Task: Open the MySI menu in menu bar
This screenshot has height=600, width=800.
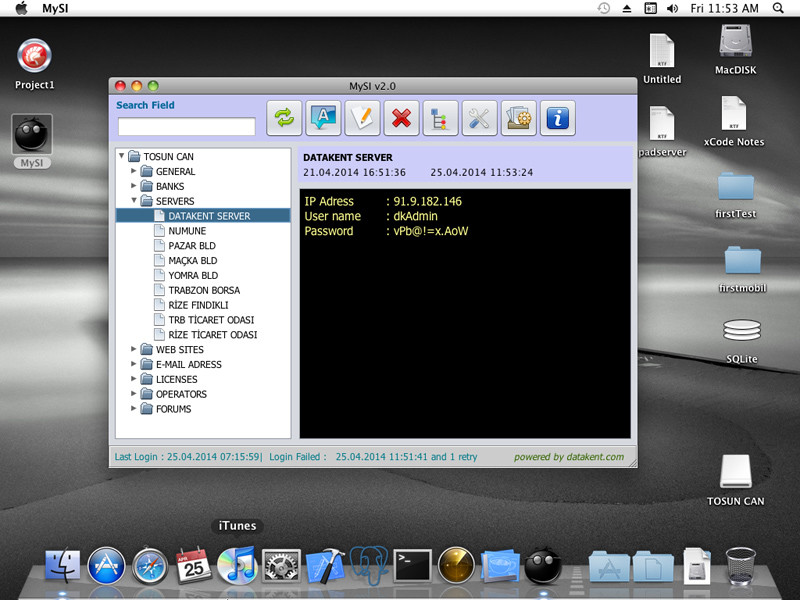Action: click(55, 8)
